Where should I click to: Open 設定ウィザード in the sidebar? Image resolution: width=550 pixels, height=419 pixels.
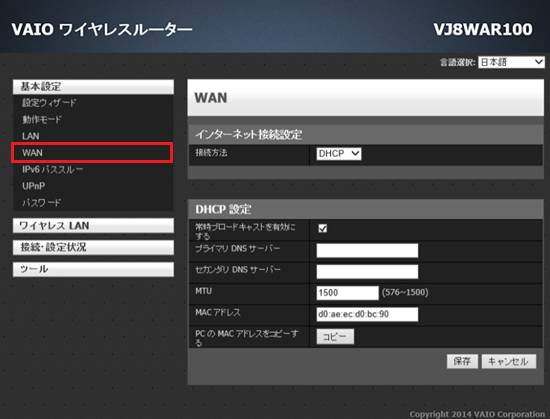(49, 103)
